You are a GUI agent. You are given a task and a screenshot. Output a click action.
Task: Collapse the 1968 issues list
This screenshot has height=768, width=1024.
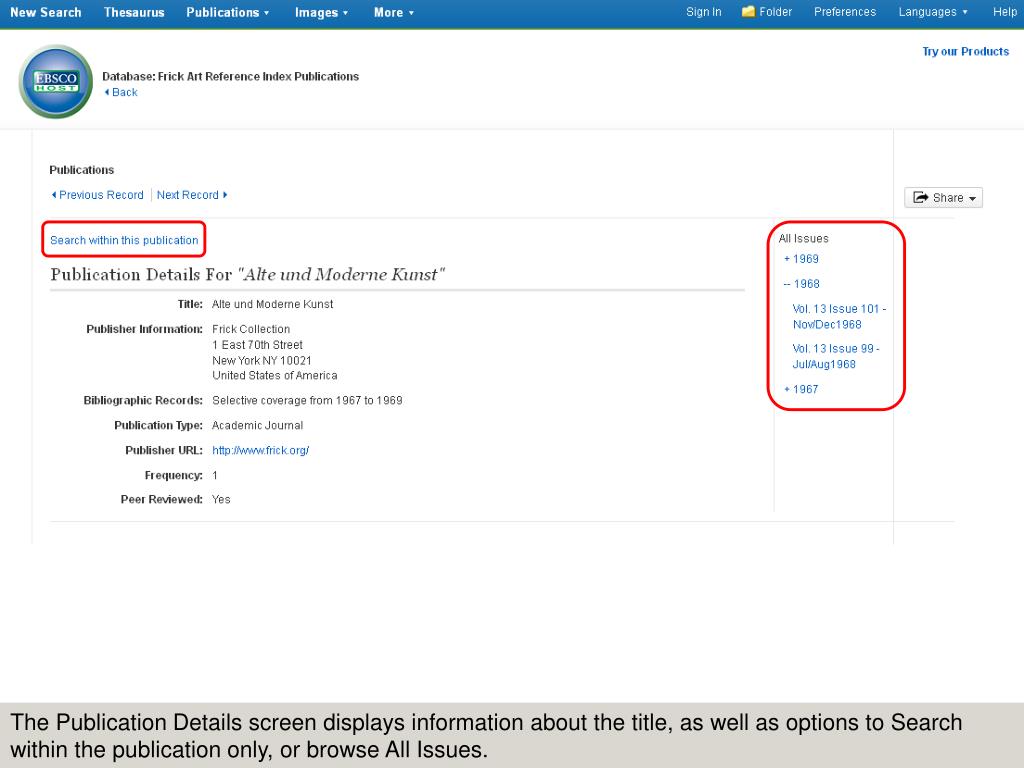pos(801,283)
